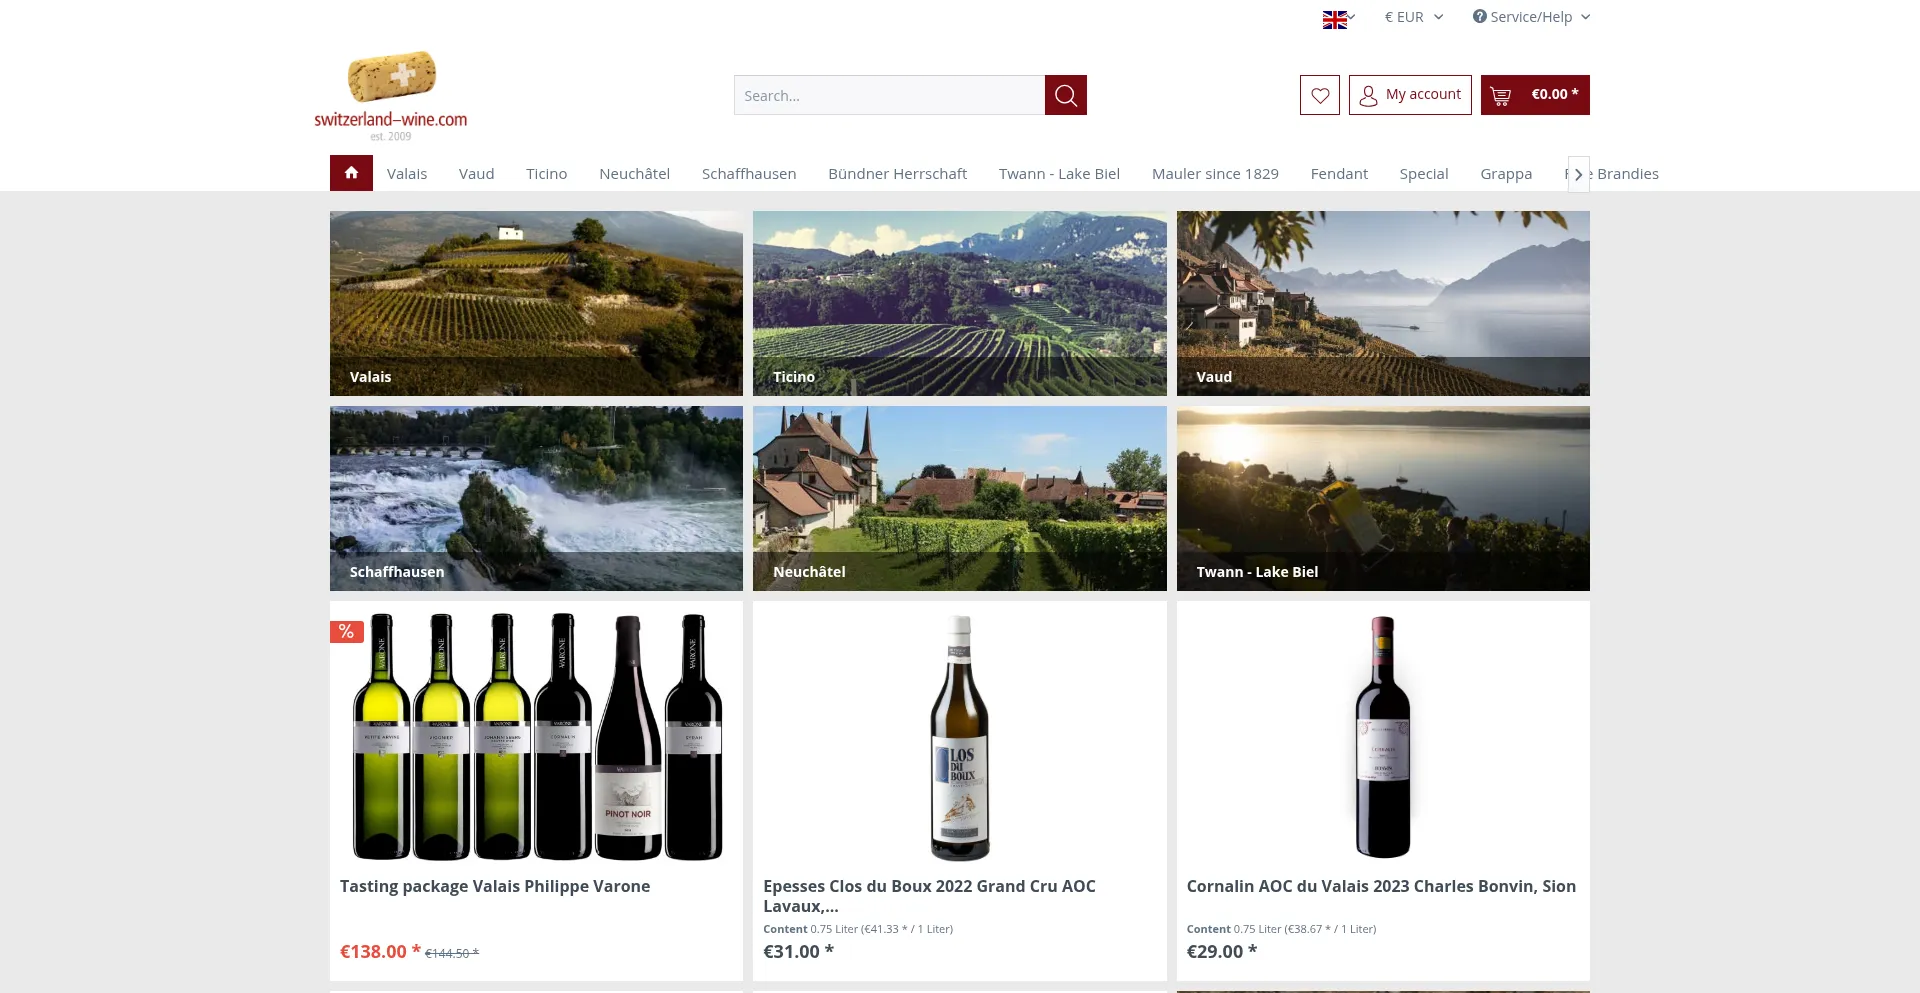Open the wishlist heart icon
The width and height of the screenshot is (1920, 993).
[1319, 95]
